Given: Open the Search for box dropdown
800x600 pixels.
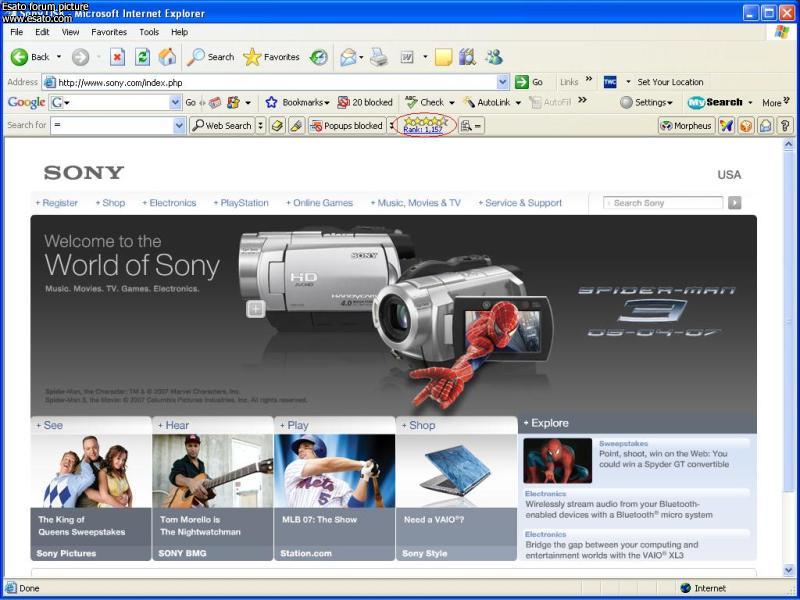Looking at the screenshot, I should pos(179,126).
